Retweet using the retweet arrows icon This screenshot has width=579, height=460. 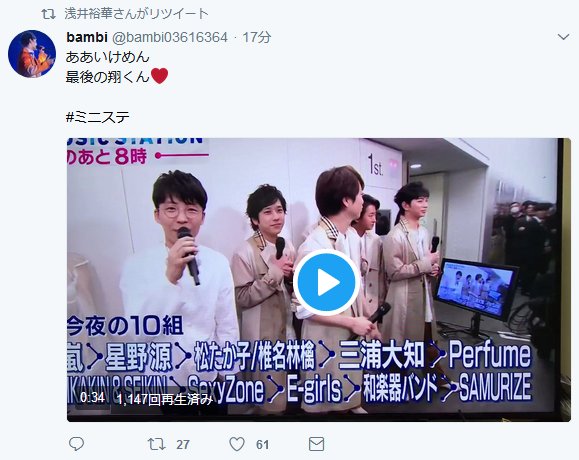(x=157, y=444)
